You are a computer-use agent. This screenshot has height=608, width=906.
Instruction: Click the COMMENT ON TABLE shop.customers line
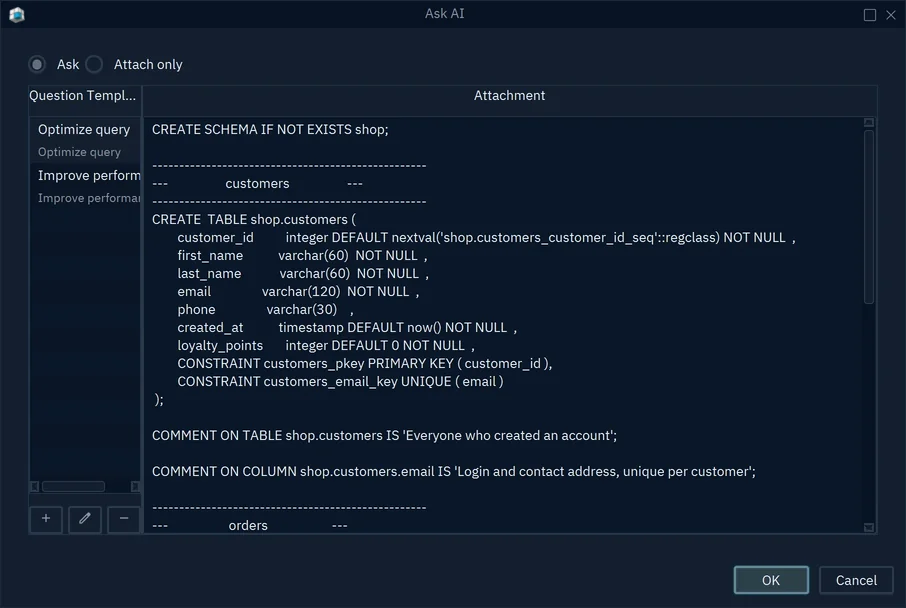[x=384, y=435]
